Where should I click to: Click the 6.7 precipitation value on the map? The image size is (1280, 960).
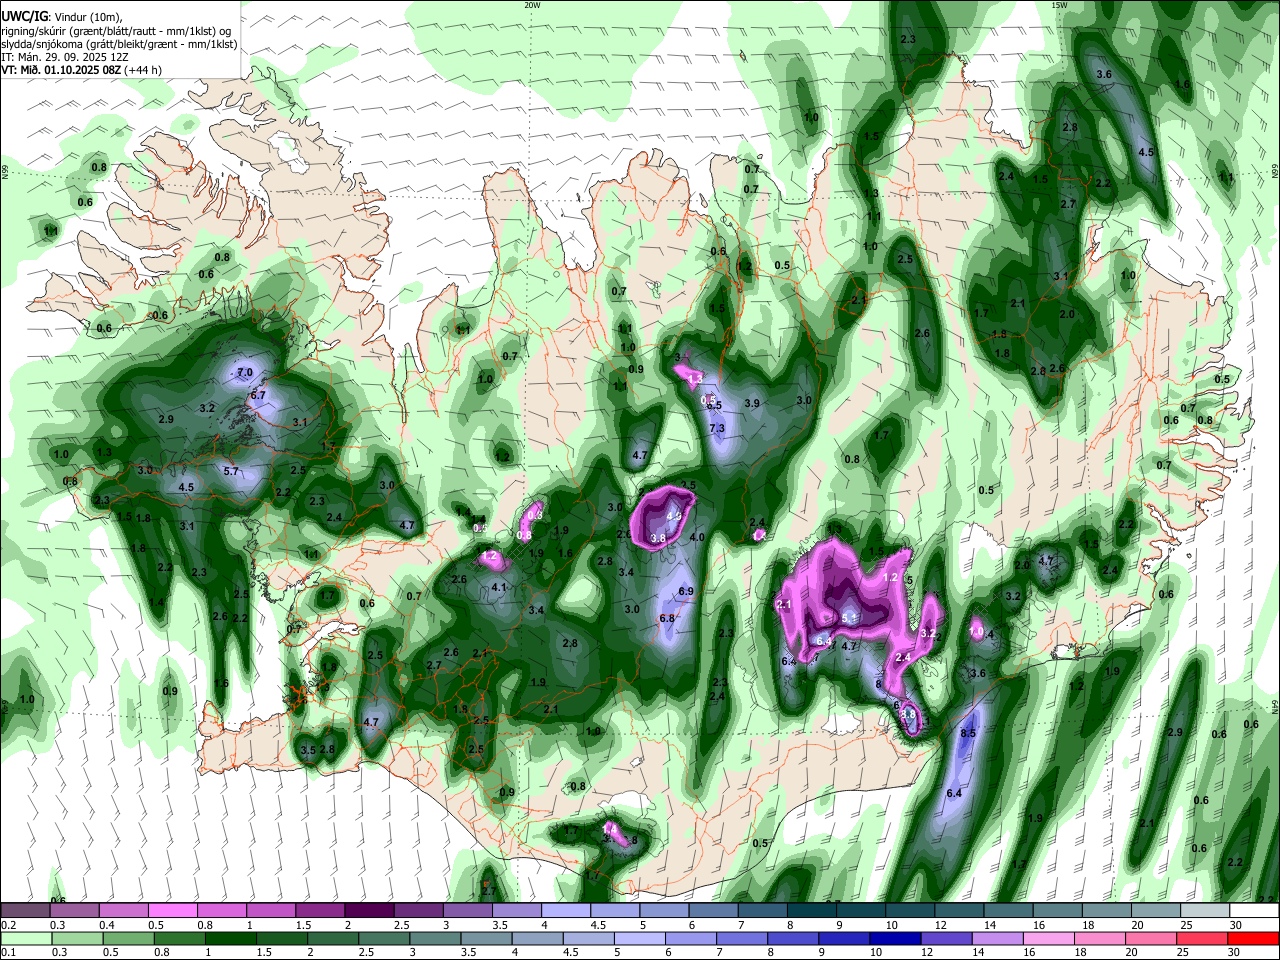coord(258,395)
